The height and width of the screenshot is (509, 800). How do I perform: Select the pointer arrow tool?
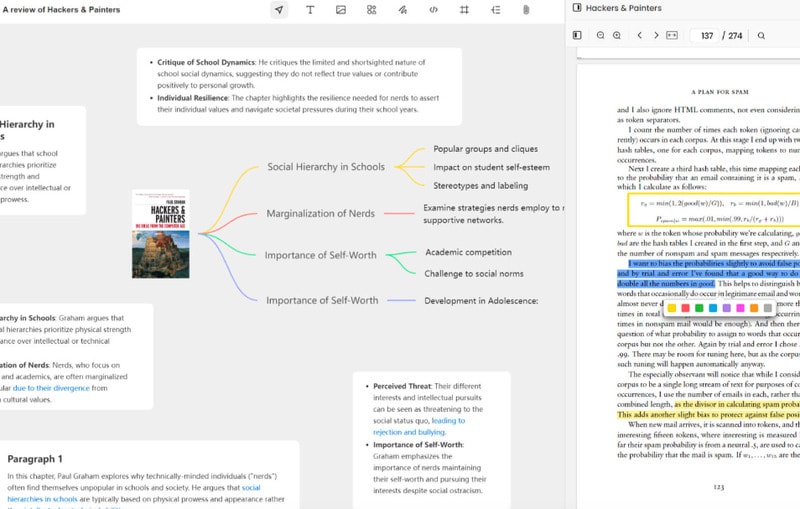coord(279,10)
